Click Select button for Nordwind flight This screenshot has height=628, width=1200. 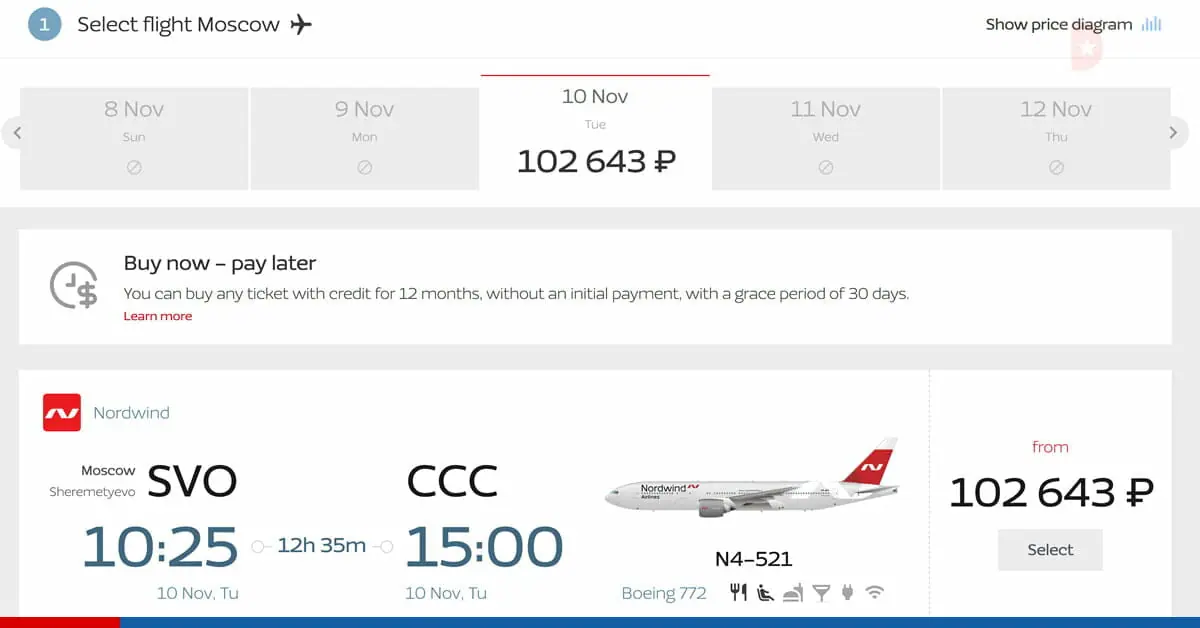(x=1050, y=550)
